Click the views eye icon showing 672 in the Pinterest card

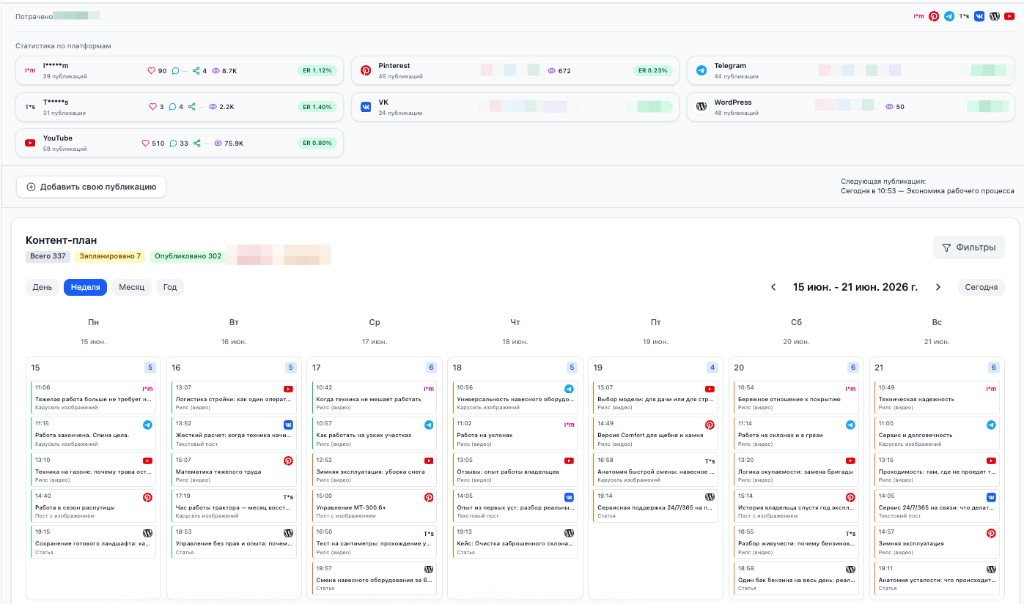coord(552,71)
